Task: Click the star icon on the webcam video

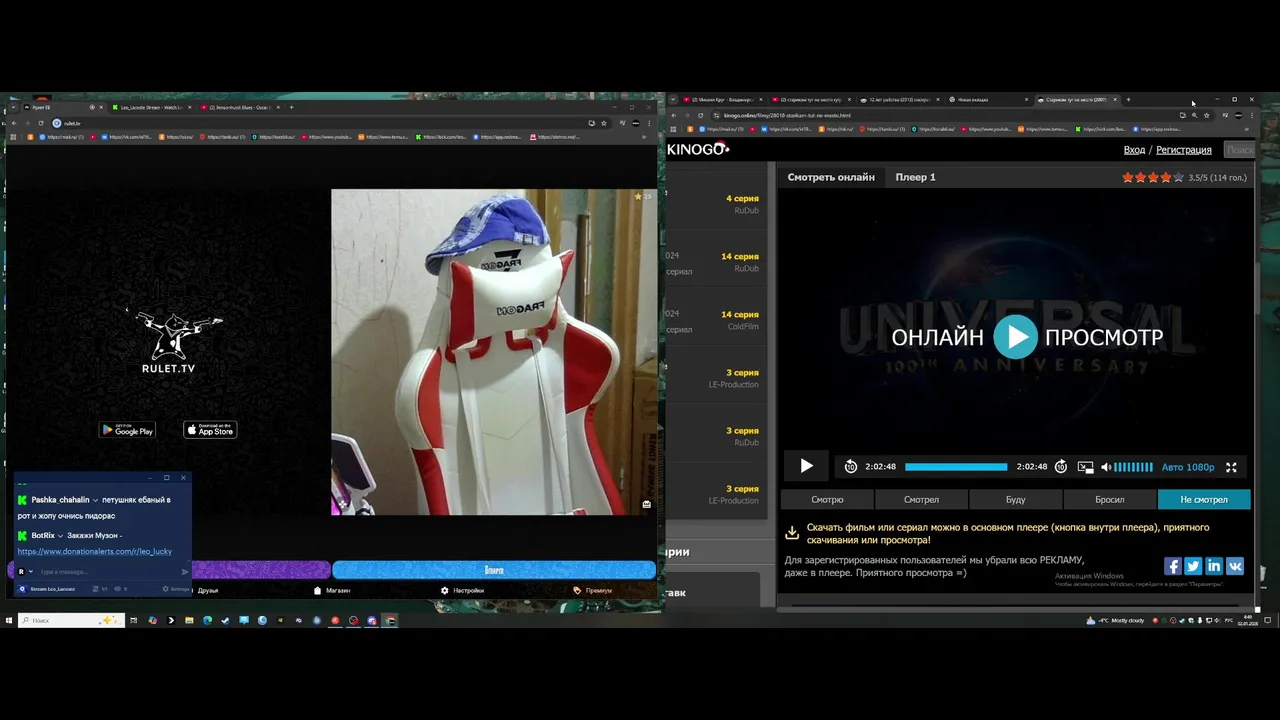Action: [638, 197]
